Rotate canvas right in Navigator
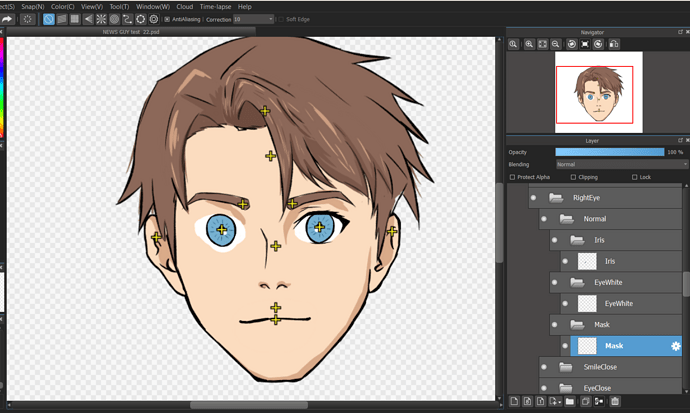Screen dimensions: 690x413 598,44
